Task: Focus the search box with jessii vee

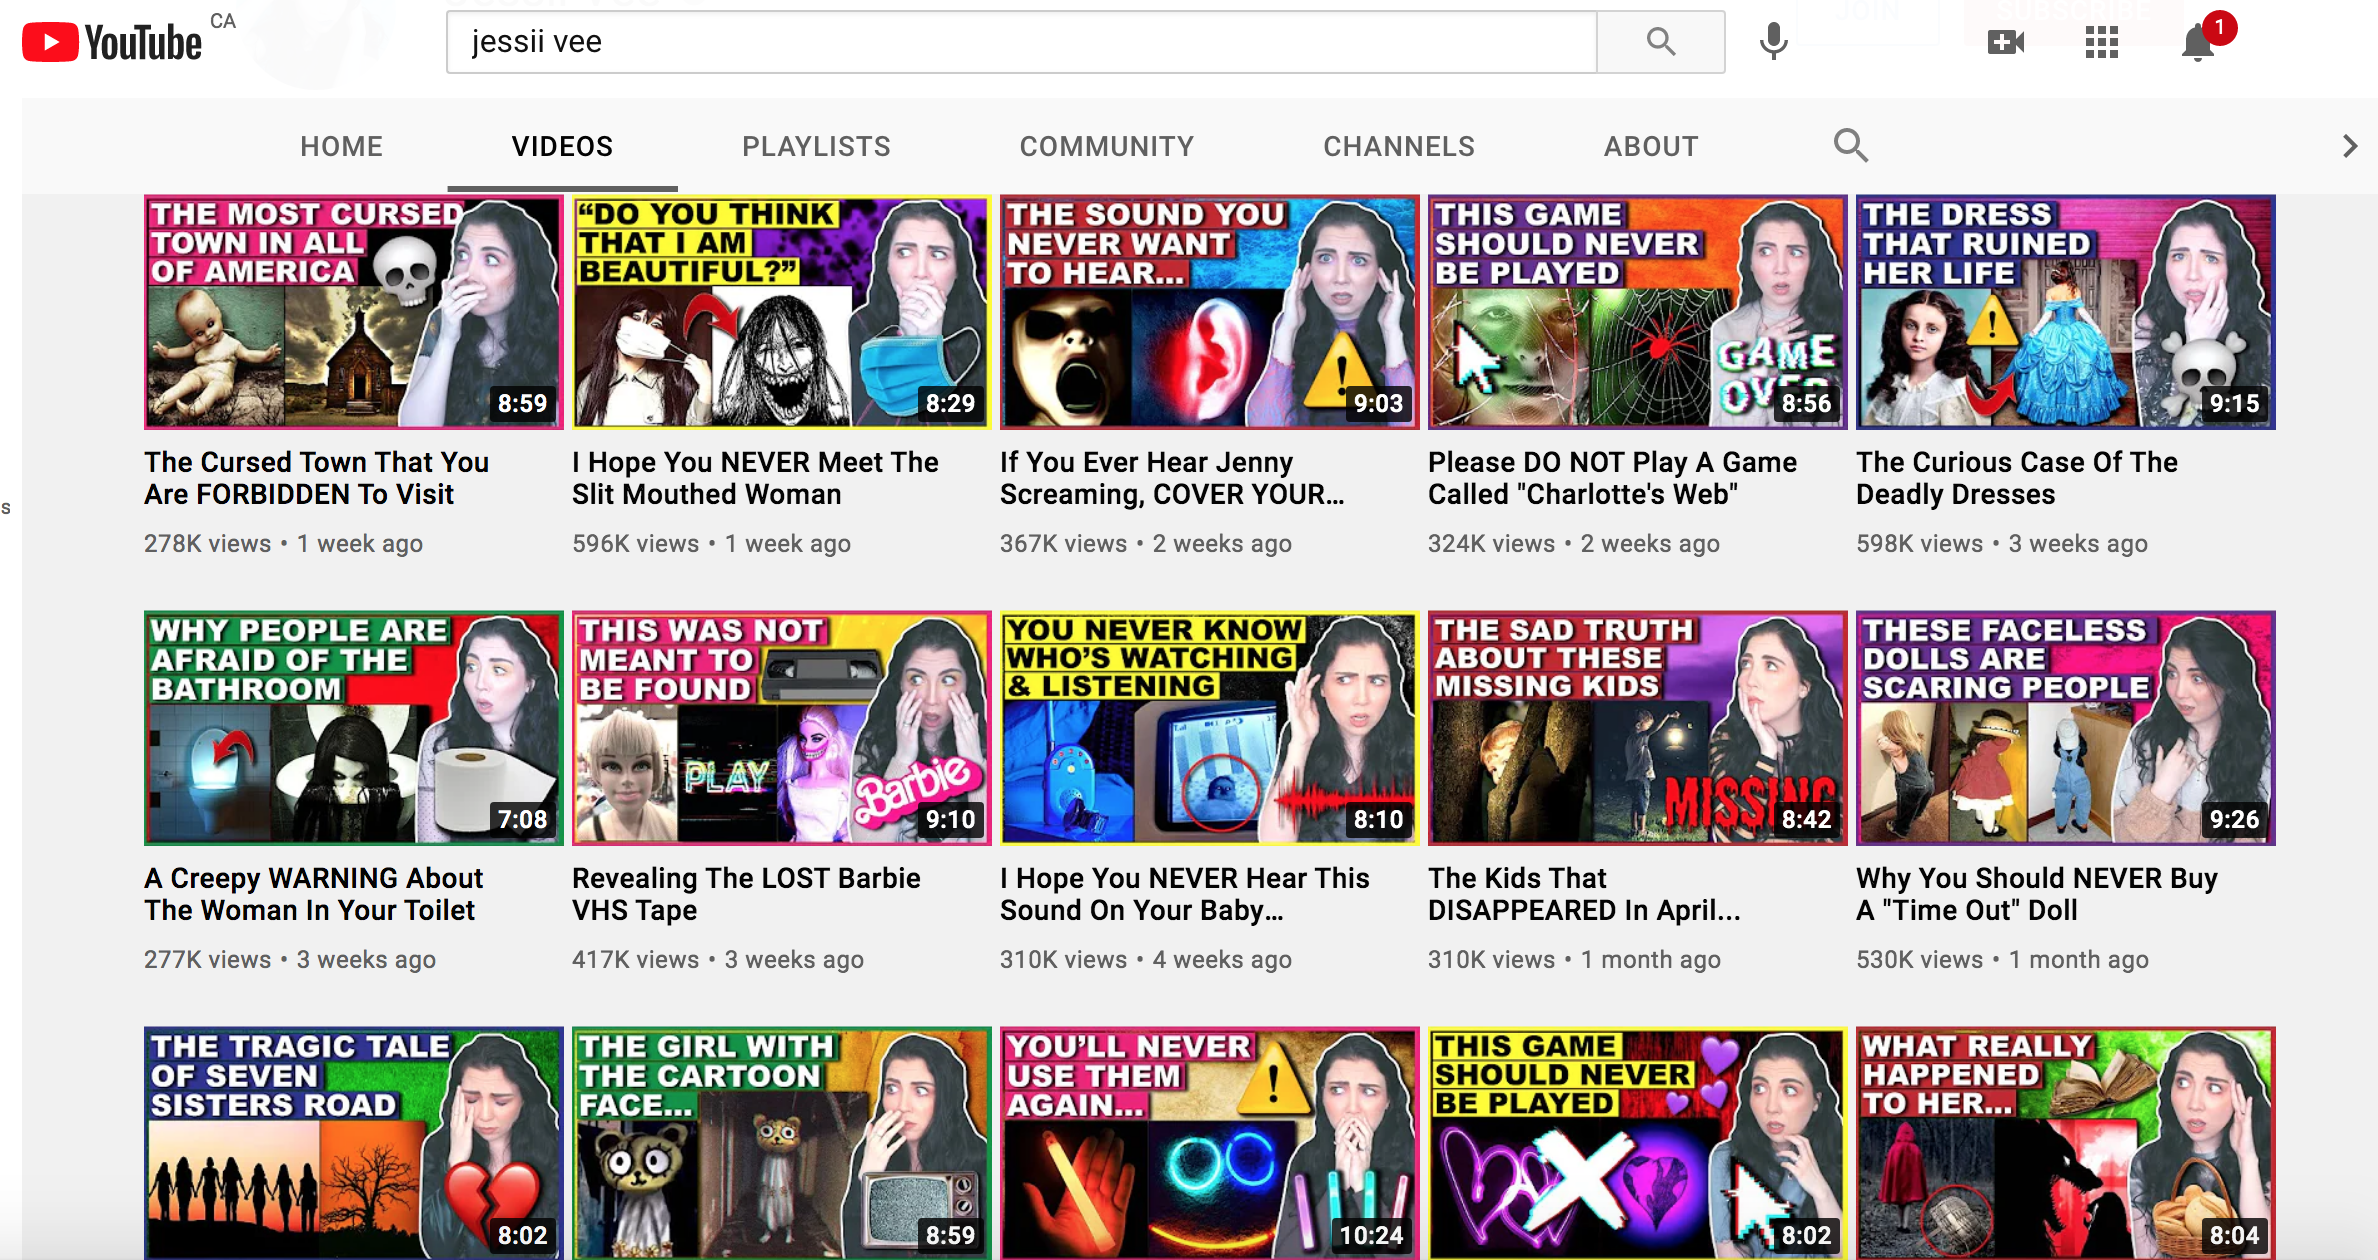Action: click(1021, 42)
